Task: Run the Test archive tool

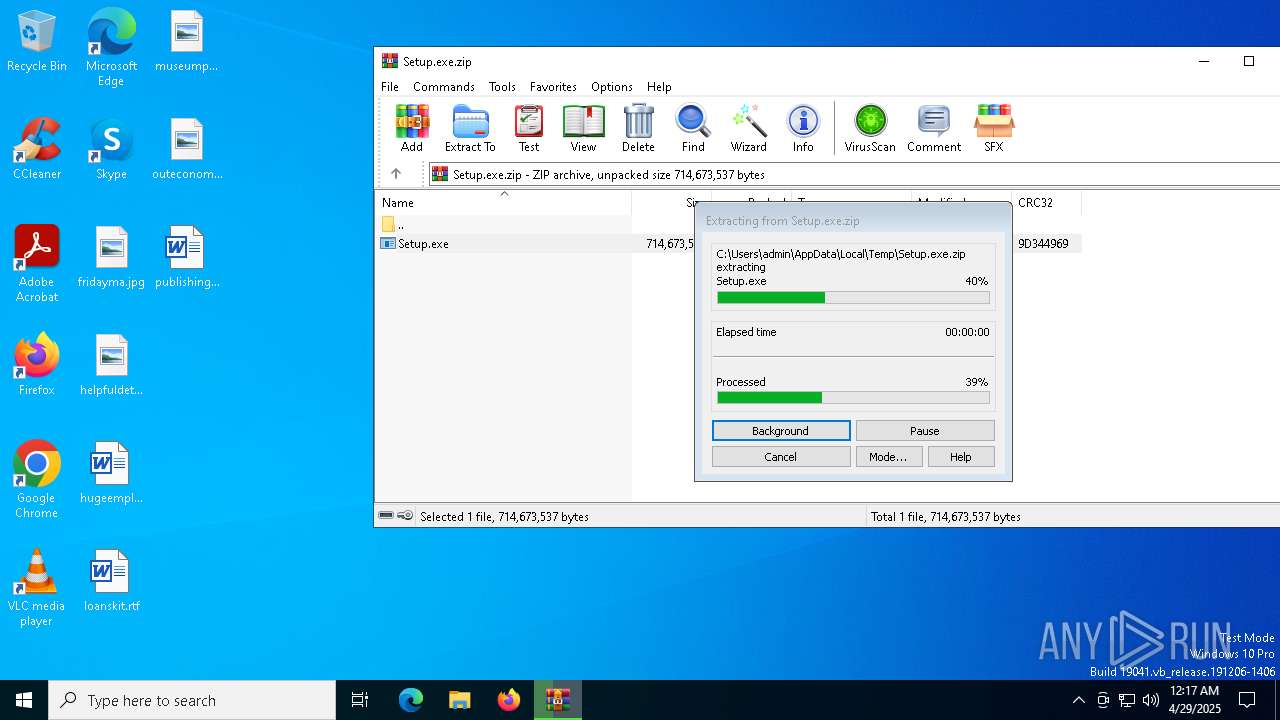Action: [529, 128]
